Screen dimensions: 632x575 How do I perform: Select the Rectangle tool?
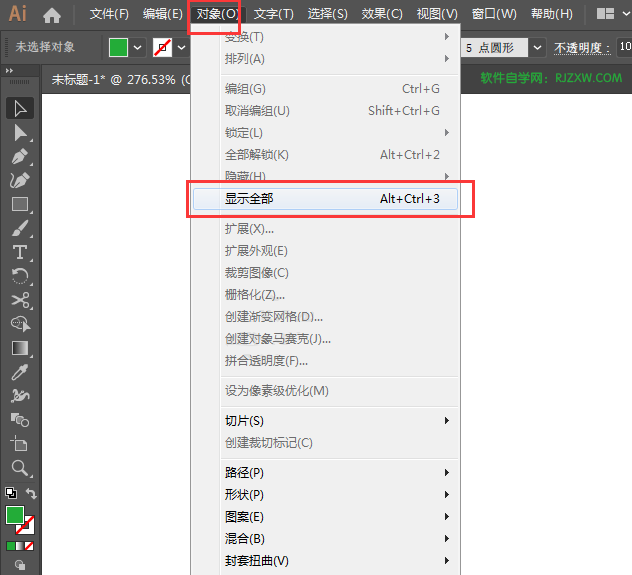click(20, 204)
